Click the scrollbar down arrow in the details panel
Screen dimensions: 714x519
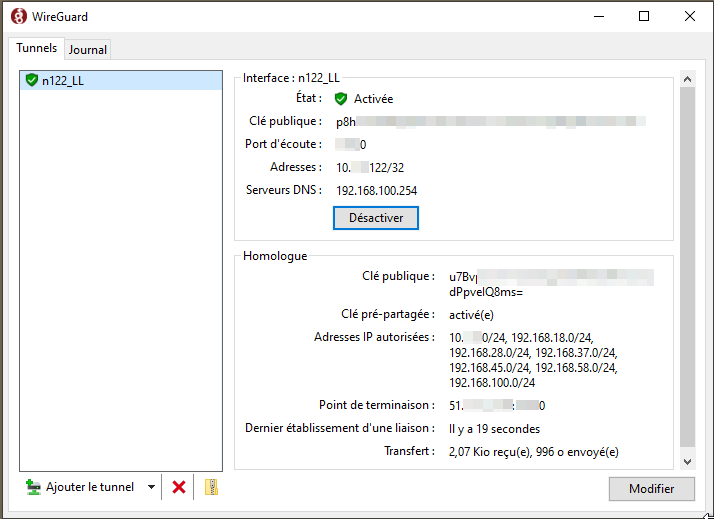click(x=686, y=461)
